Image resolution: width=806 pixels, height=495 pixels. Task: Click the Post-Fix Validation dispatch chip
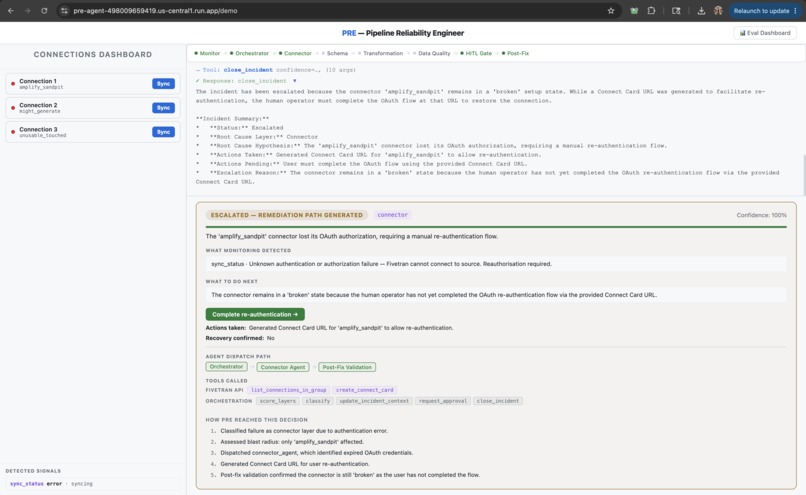(x=347, y=367)
